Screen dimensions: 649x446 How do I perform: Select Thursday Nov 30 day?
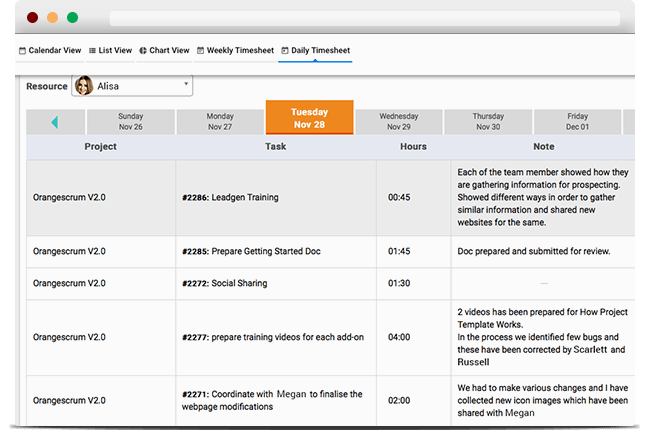pos(488,122)
